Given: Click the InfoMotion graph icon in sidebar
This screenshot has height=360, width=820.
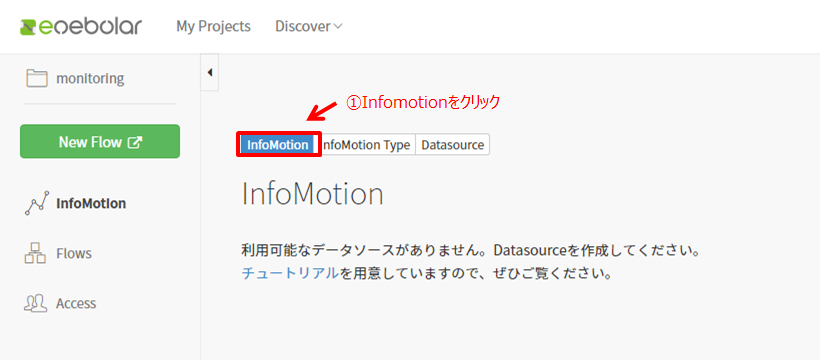Looking at the screenshot, I should [37, 203].
